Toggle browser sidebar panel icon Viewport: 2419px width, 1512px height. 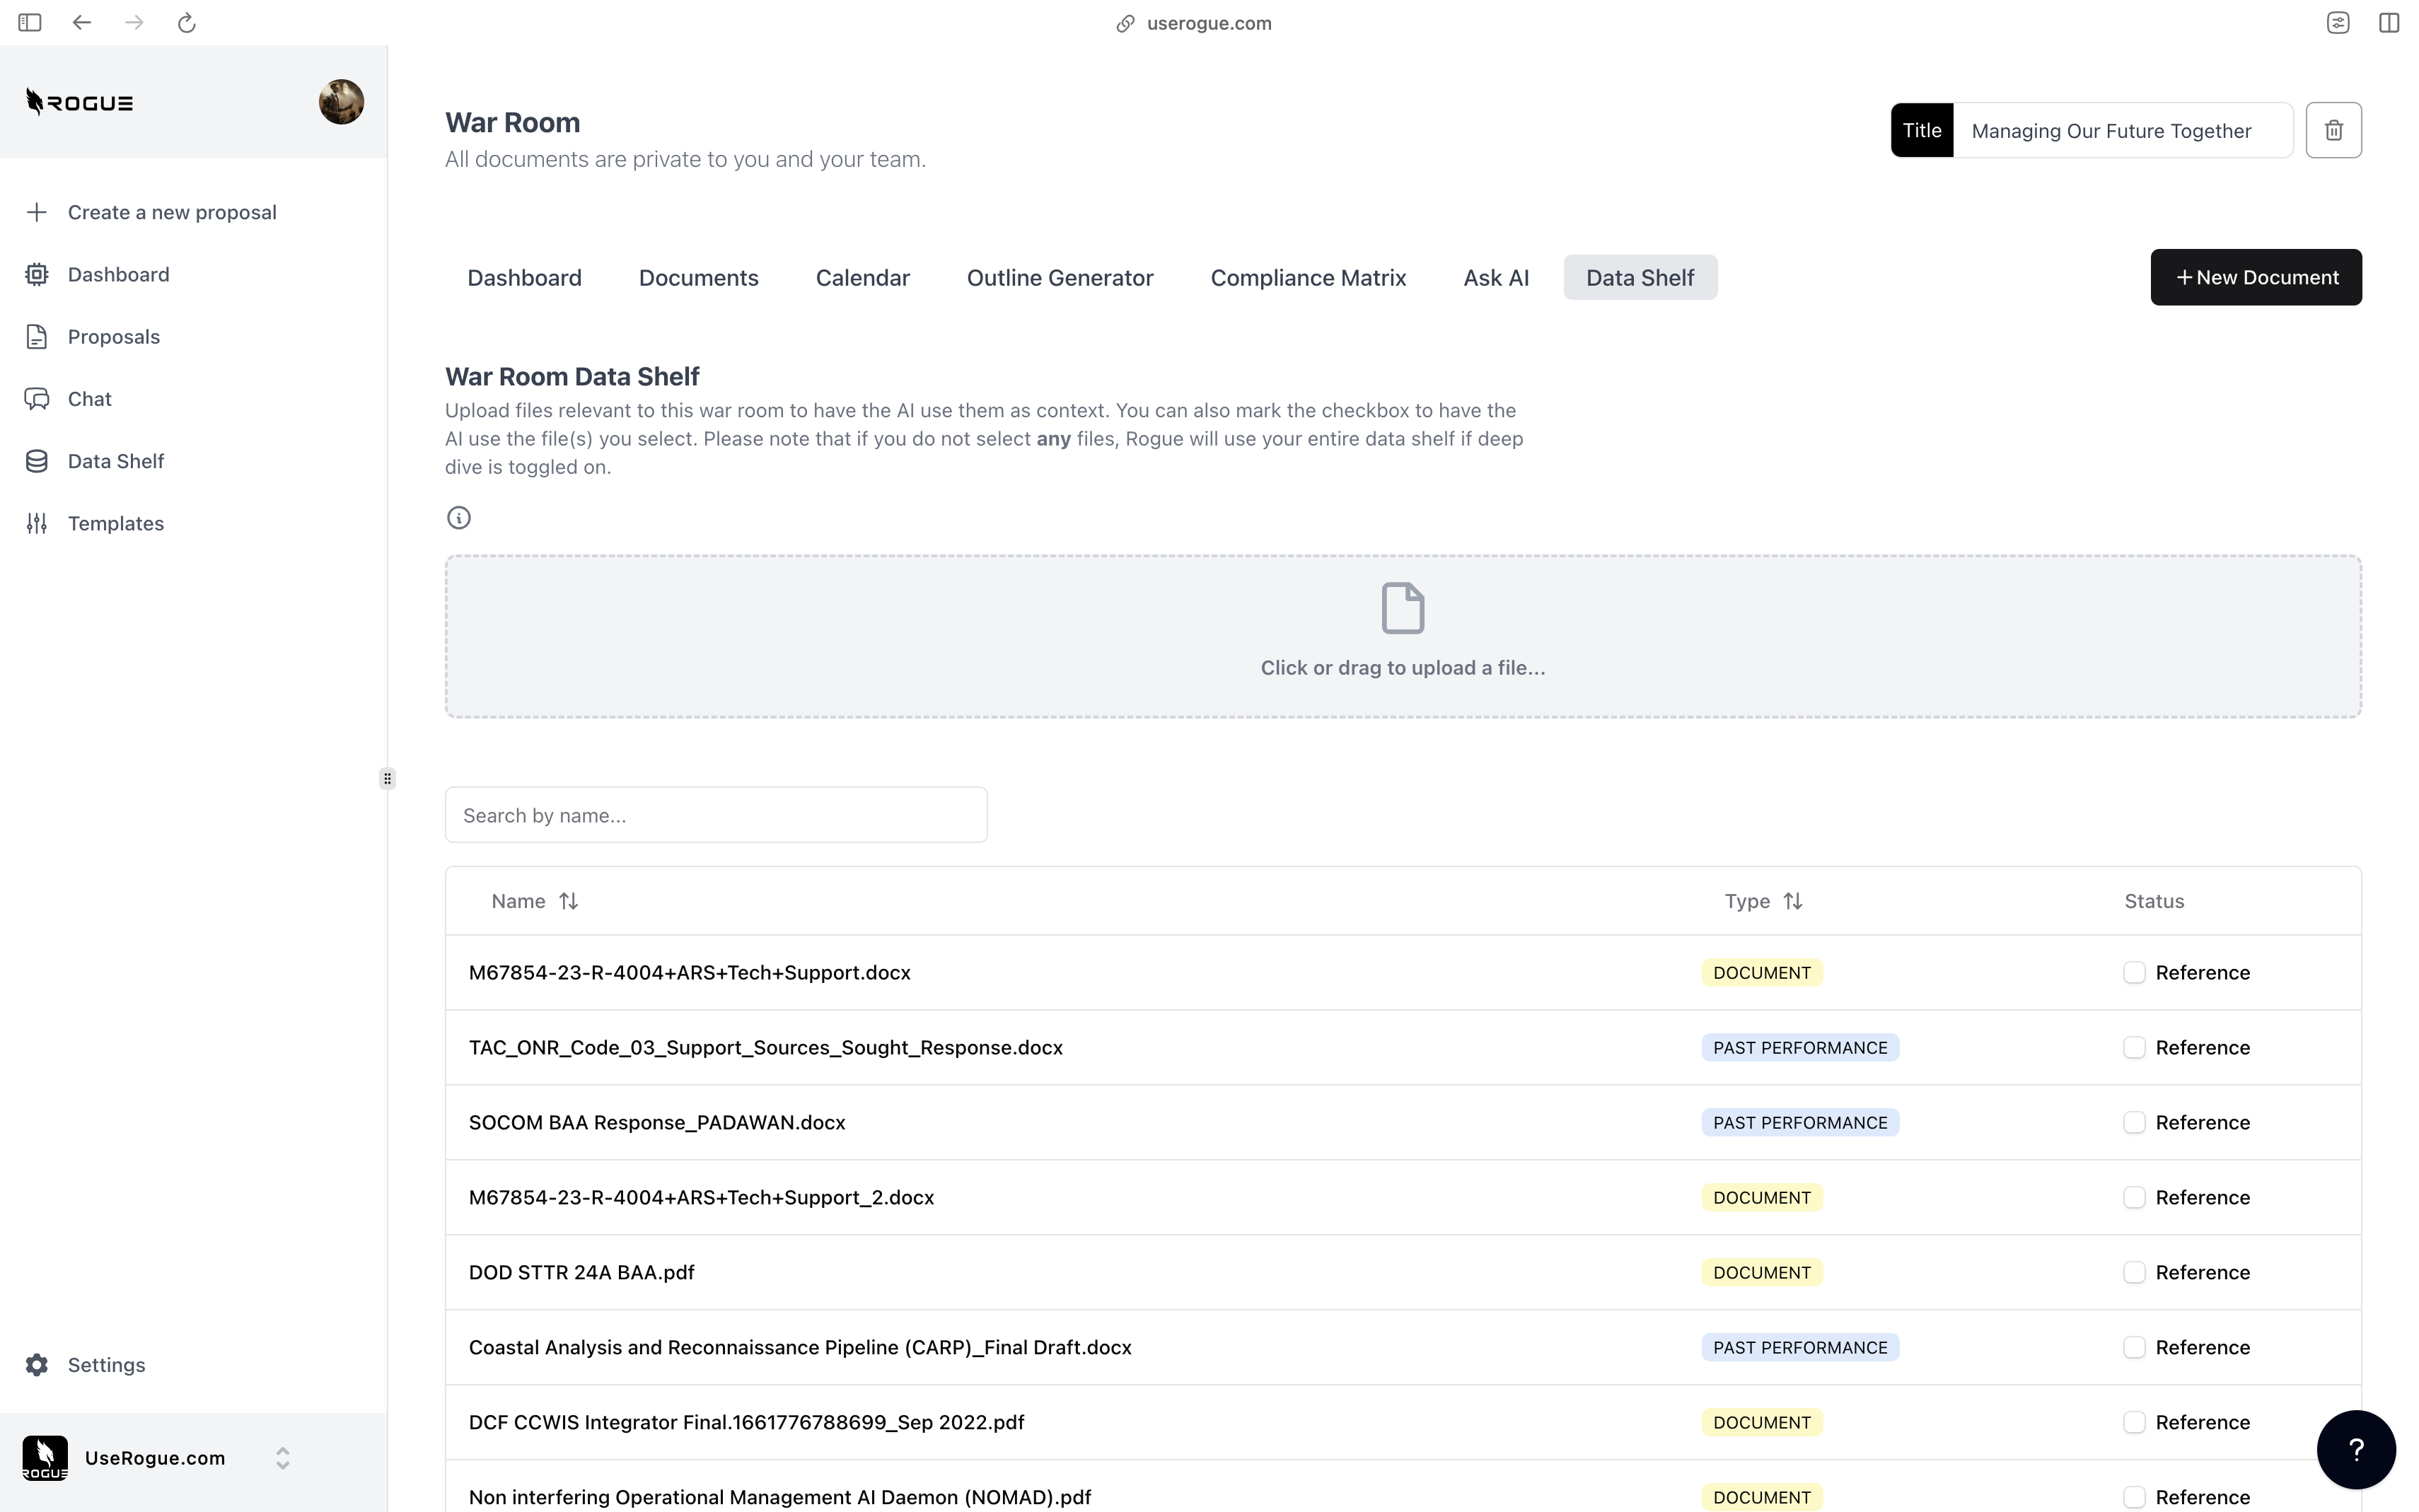point(30,23)
